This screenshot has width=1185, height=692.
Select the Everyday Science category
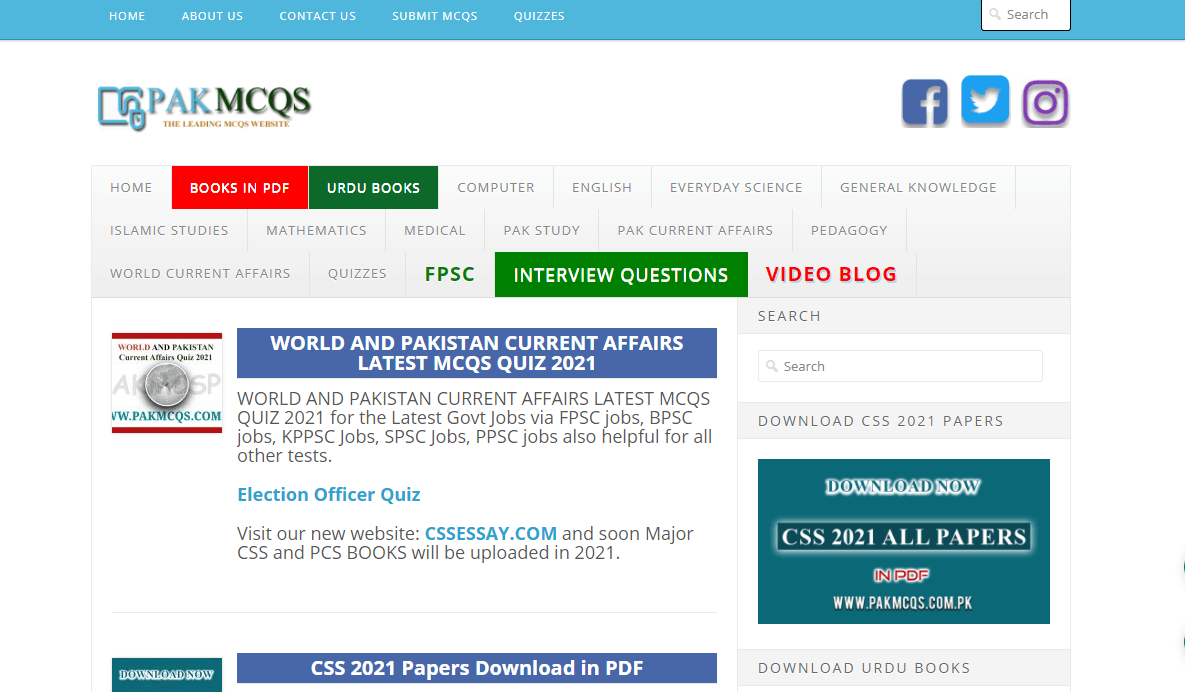736,187
